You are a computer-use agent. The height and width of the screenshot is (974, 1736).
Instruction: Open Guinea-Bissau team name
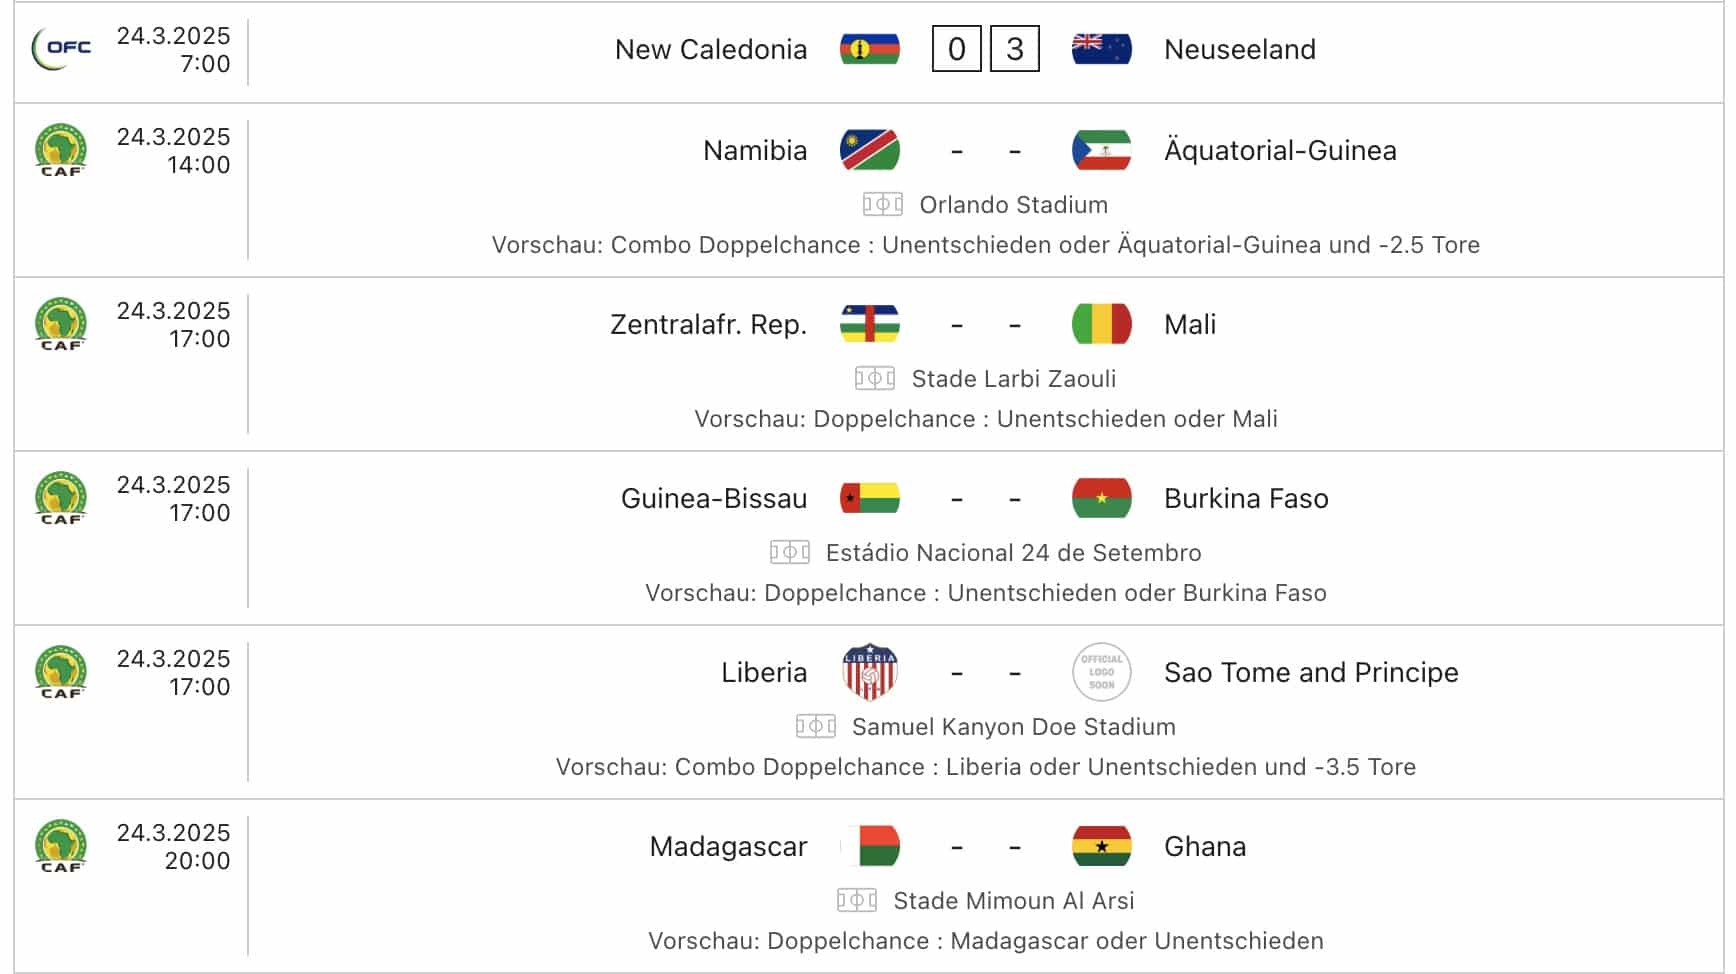[714, 498]
